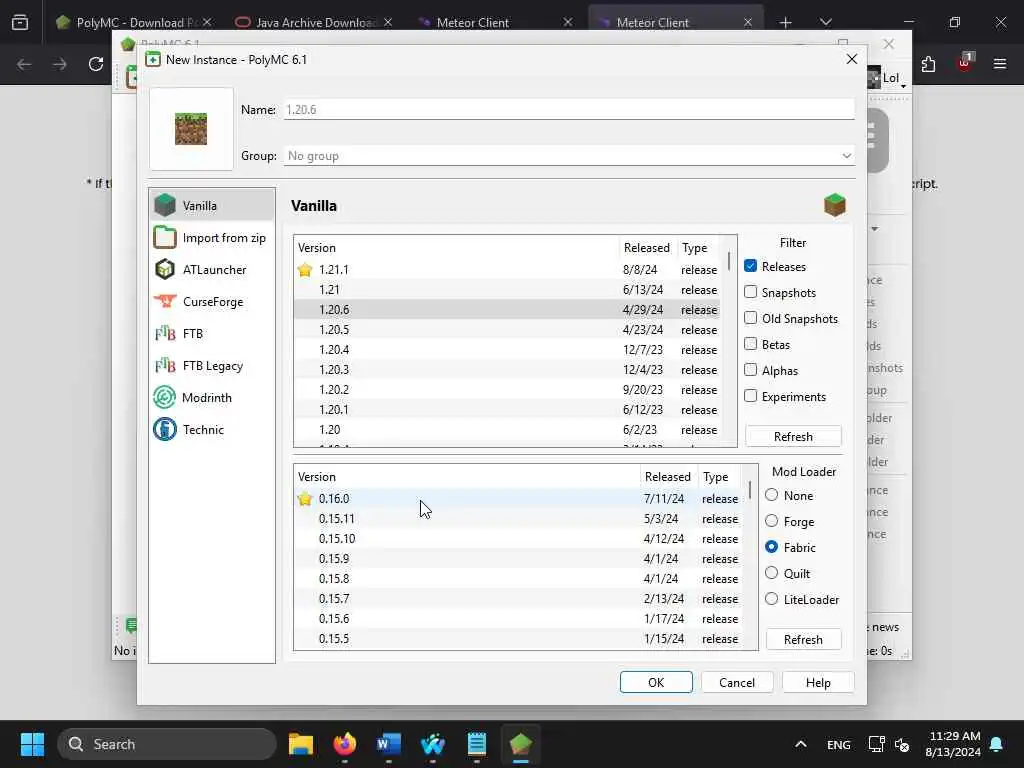Open a new browser tab
1024x768 pixels.
(x=785, y=22)
